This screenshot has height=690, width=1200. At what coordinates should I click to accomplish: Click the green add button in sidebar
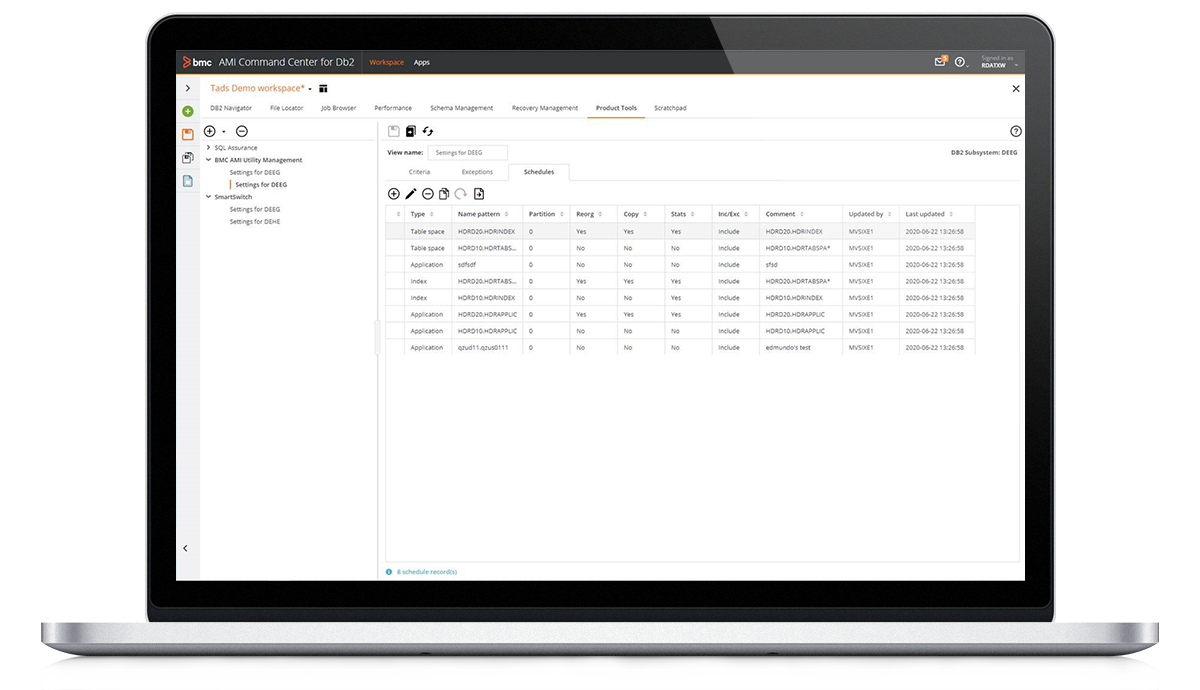coord(187,111)
